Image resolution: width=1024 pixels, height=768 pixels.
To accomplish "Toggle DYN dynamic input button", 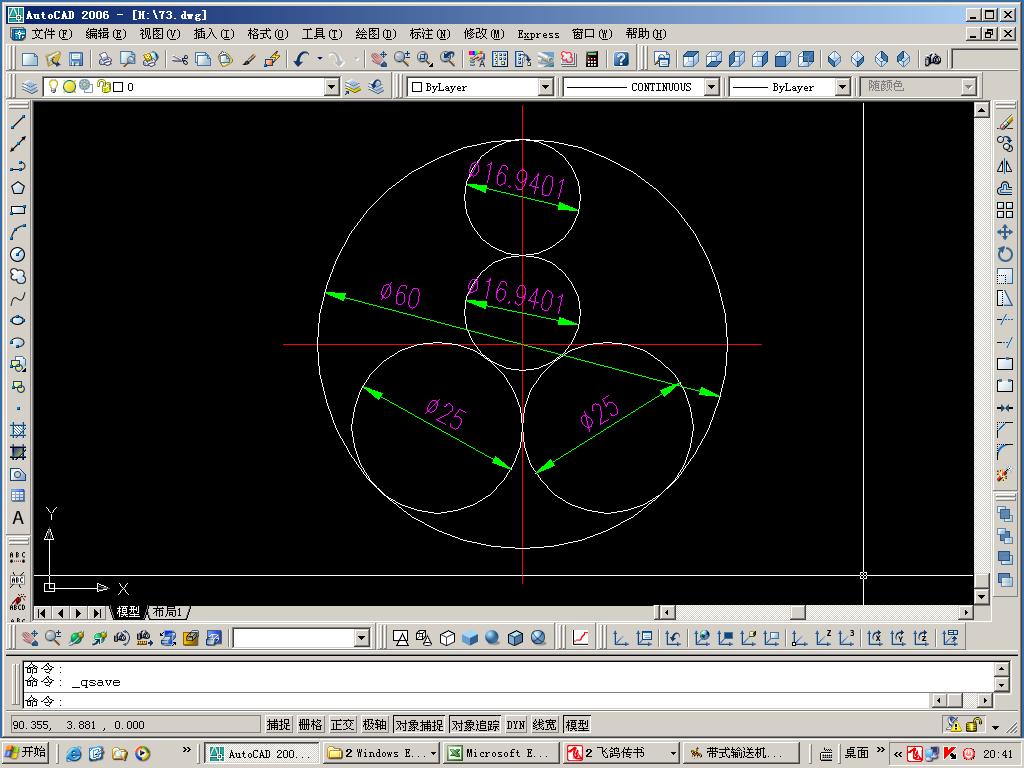I will point(516,725).
